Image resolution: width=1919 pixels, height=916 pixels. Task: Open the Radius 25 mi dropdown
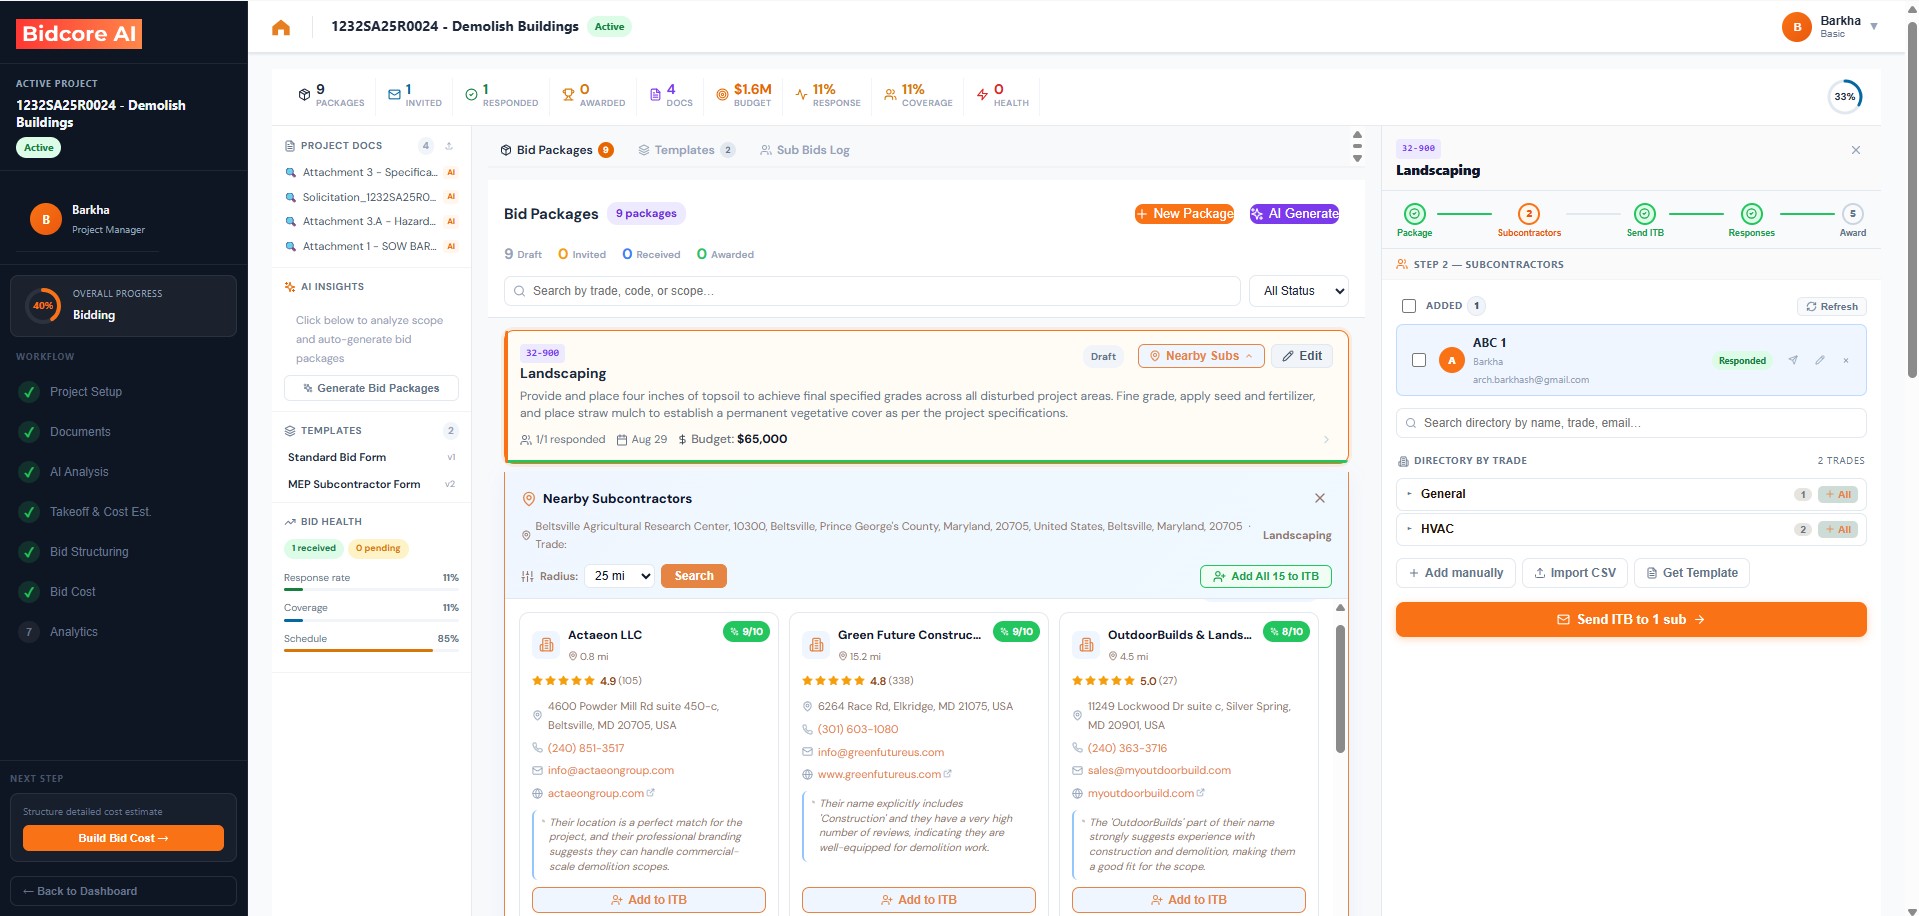619,576
